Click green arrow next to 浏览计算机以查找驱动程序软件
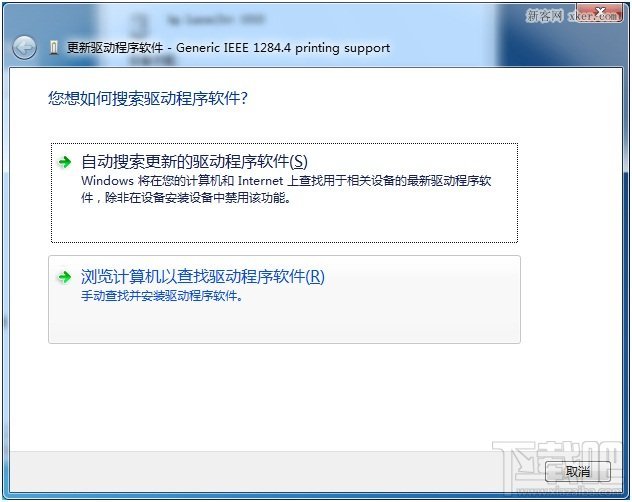The width and height of the screenshot is (632, 502). point(64,277)
